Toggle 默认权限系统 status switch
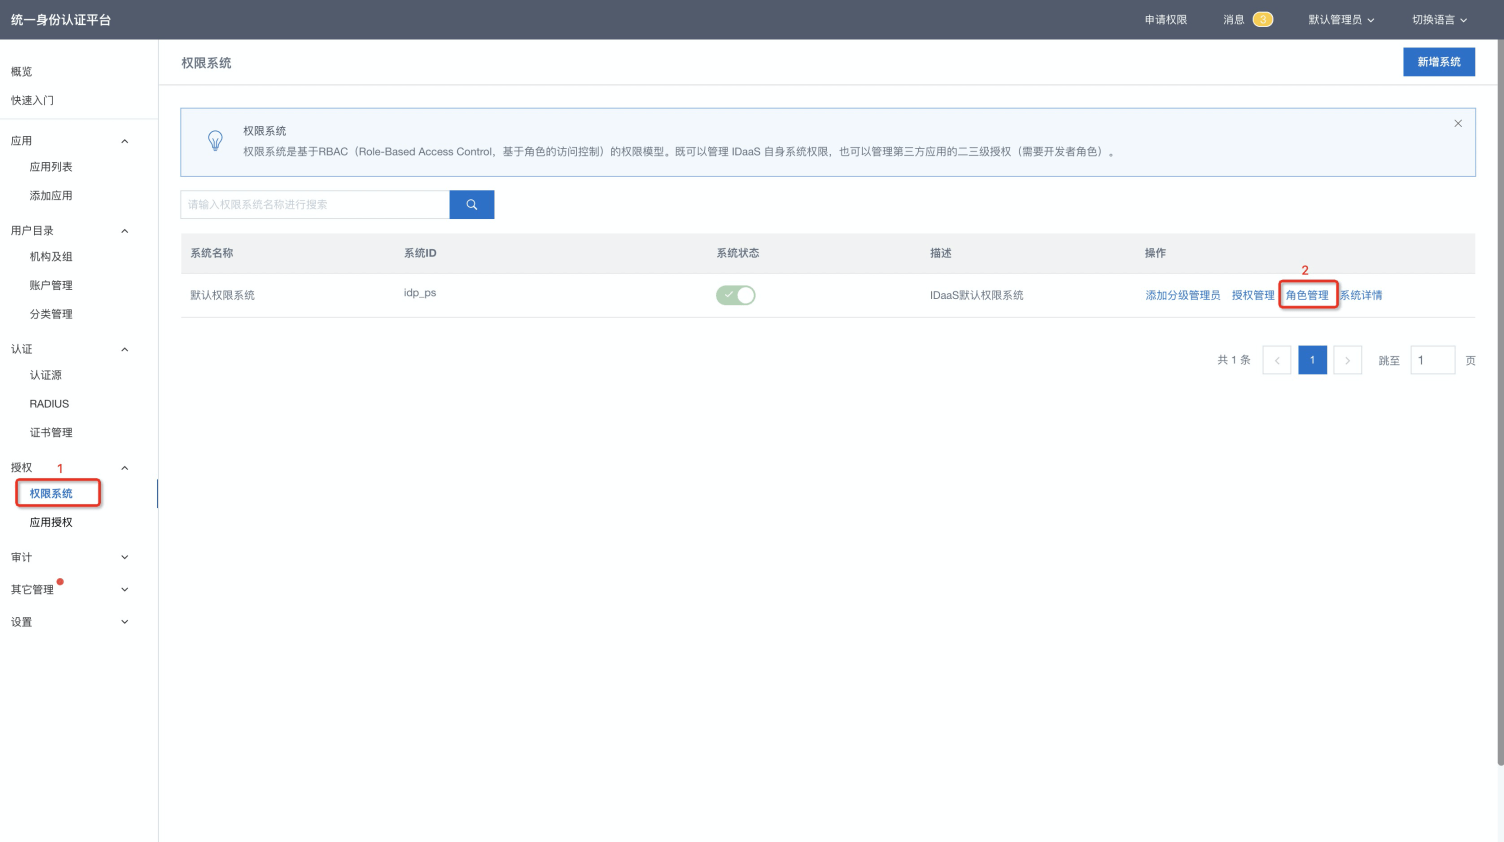 [736, 295]
